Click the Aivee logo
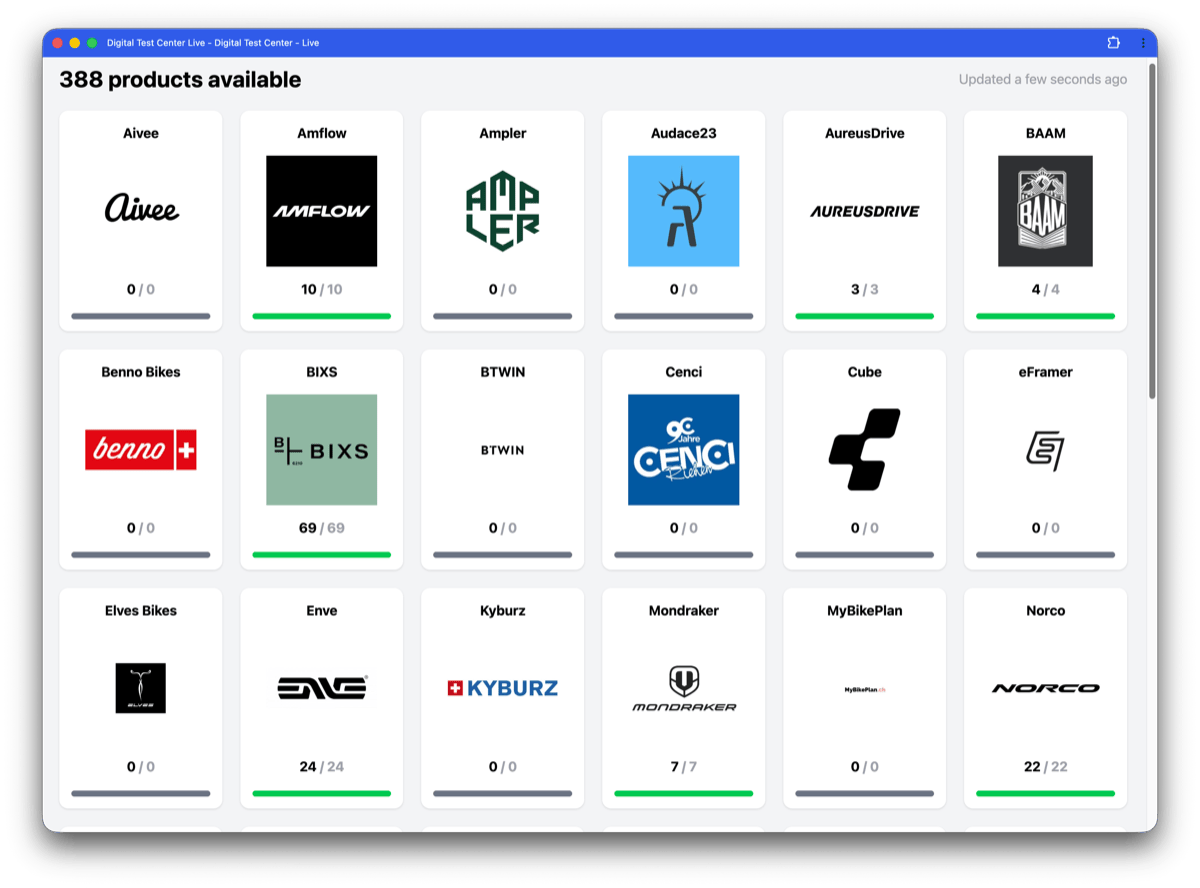Screen dimensions: 1200x888 (141, 210)
